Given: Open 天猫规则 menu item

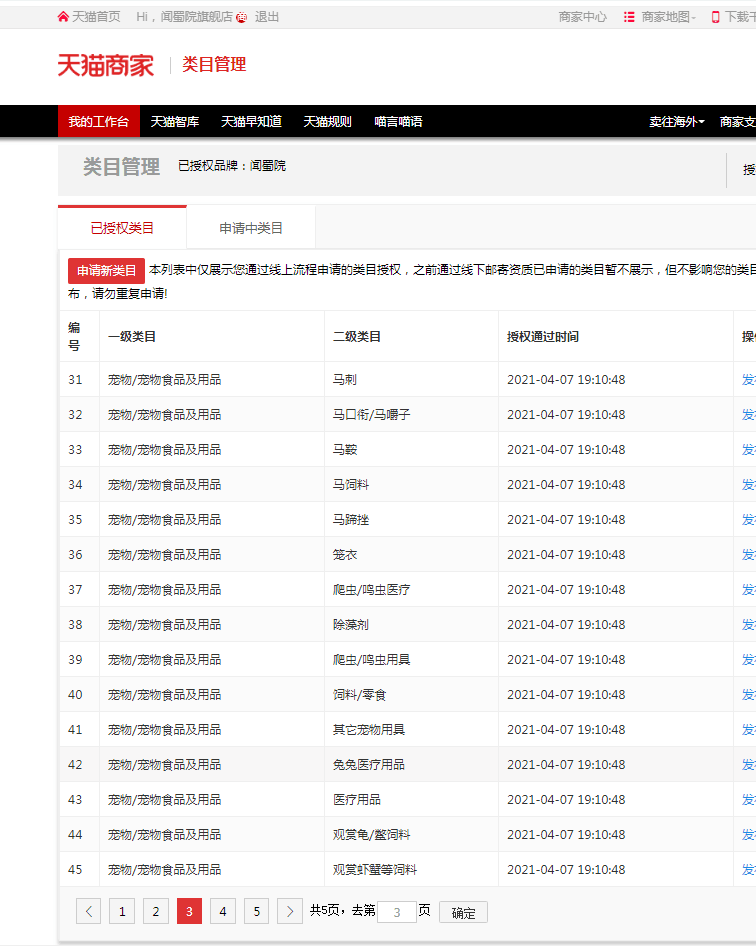Looking at the screenshot, I should 328,121.
